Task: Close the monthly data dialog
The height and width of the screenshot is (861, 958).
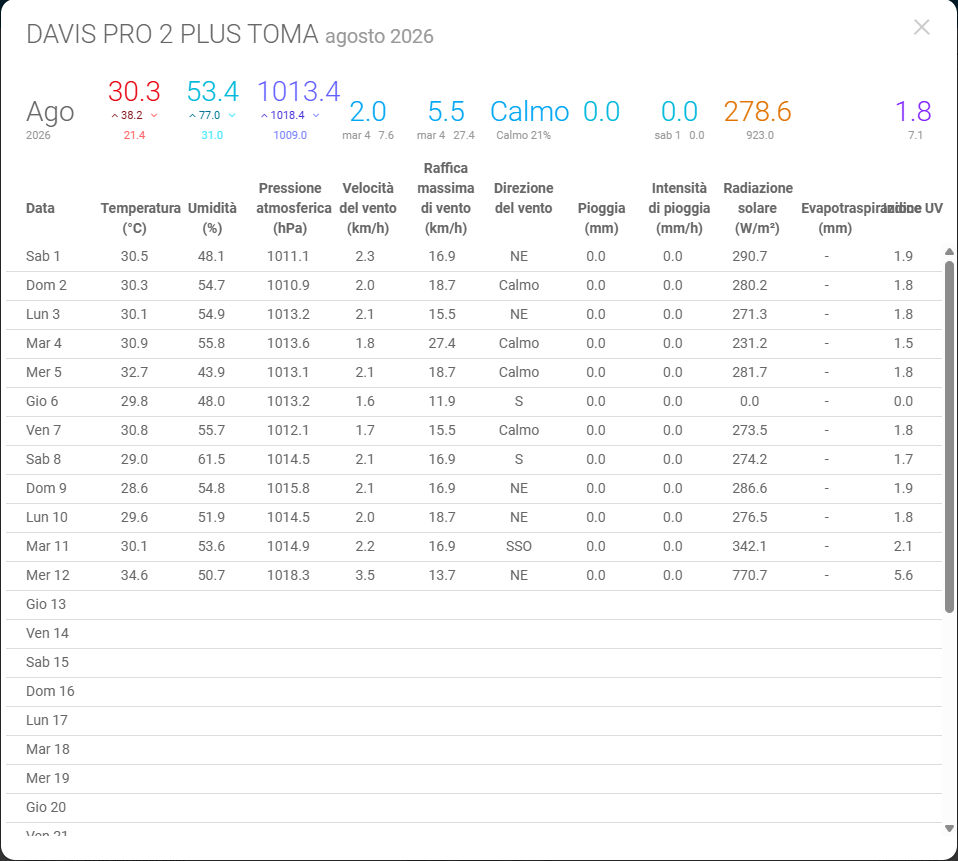Action: coord(921,27)
